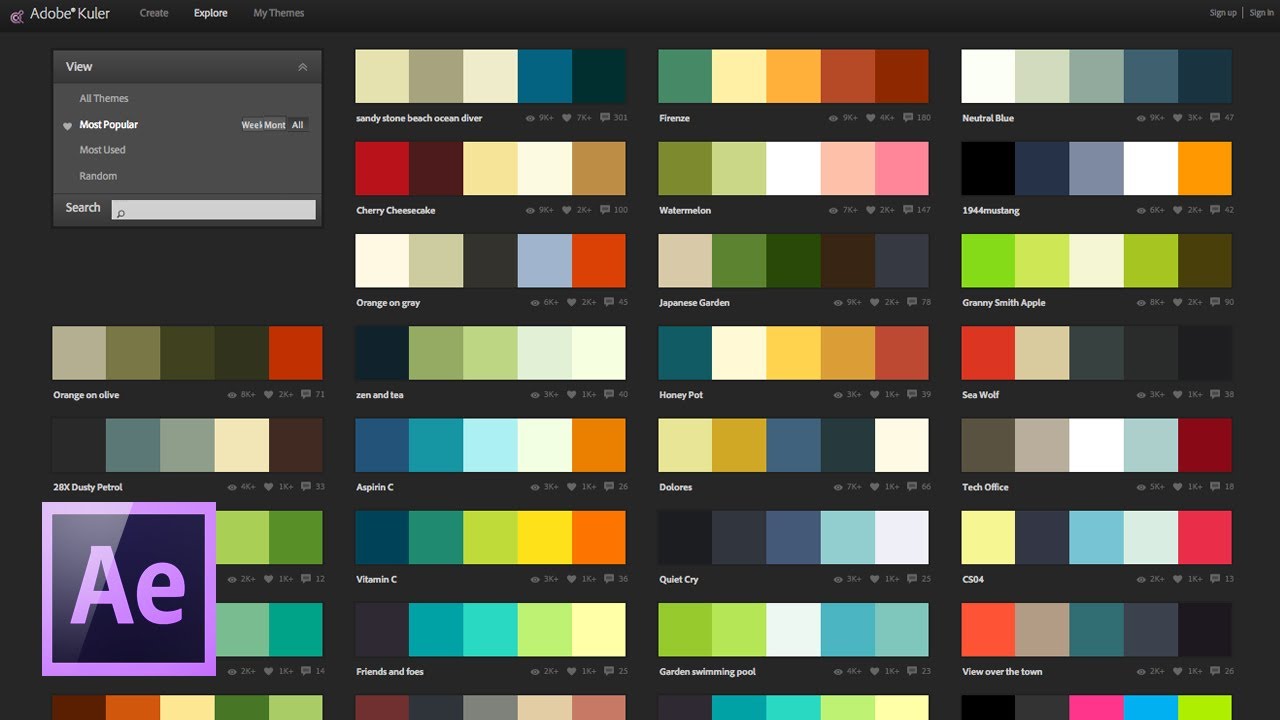Click the heart icon for Sea Wolf
This screenshot has width=1280, height=720.
1177,395
